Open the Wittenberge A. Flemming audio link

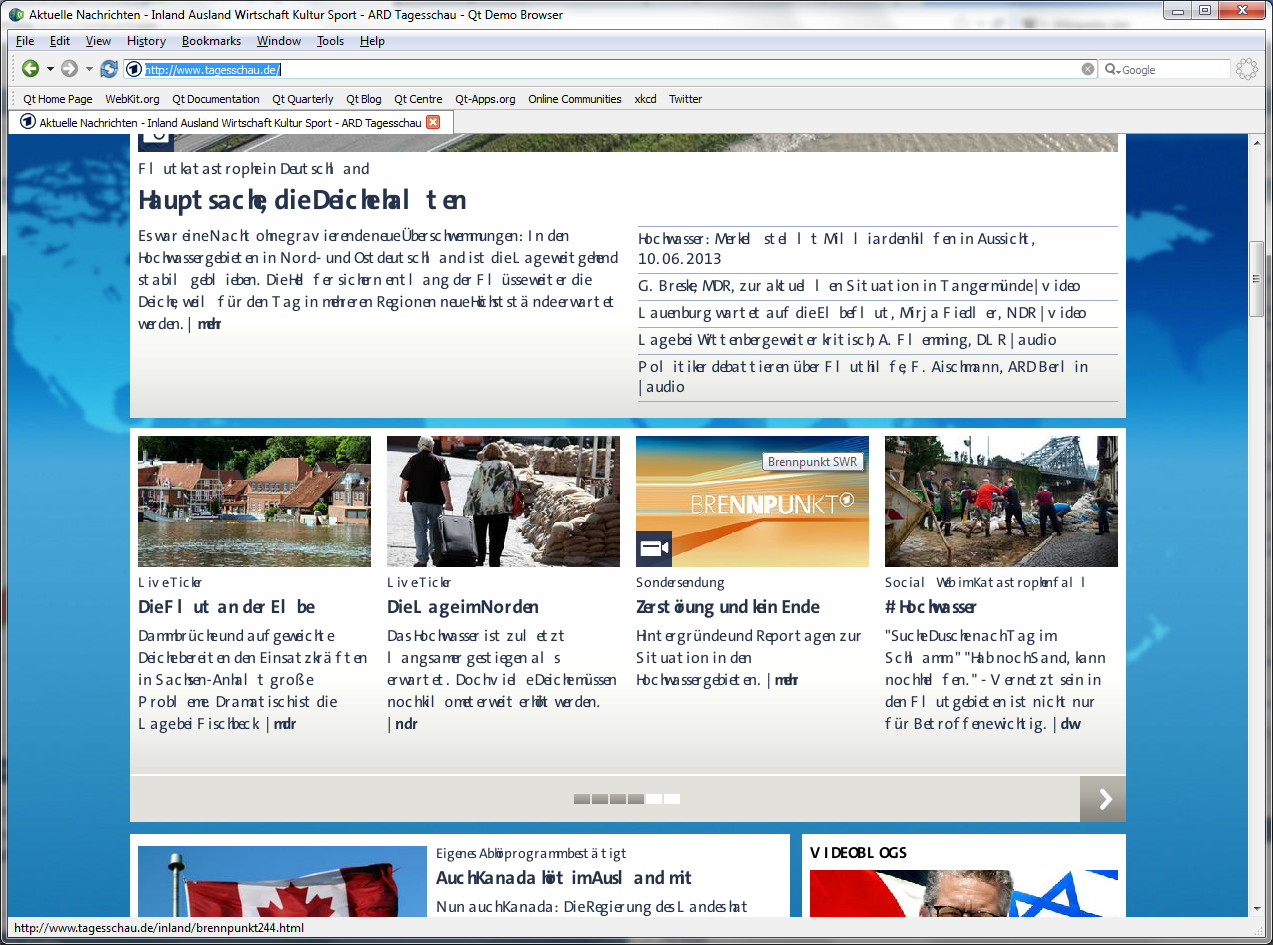pos(847,340)
